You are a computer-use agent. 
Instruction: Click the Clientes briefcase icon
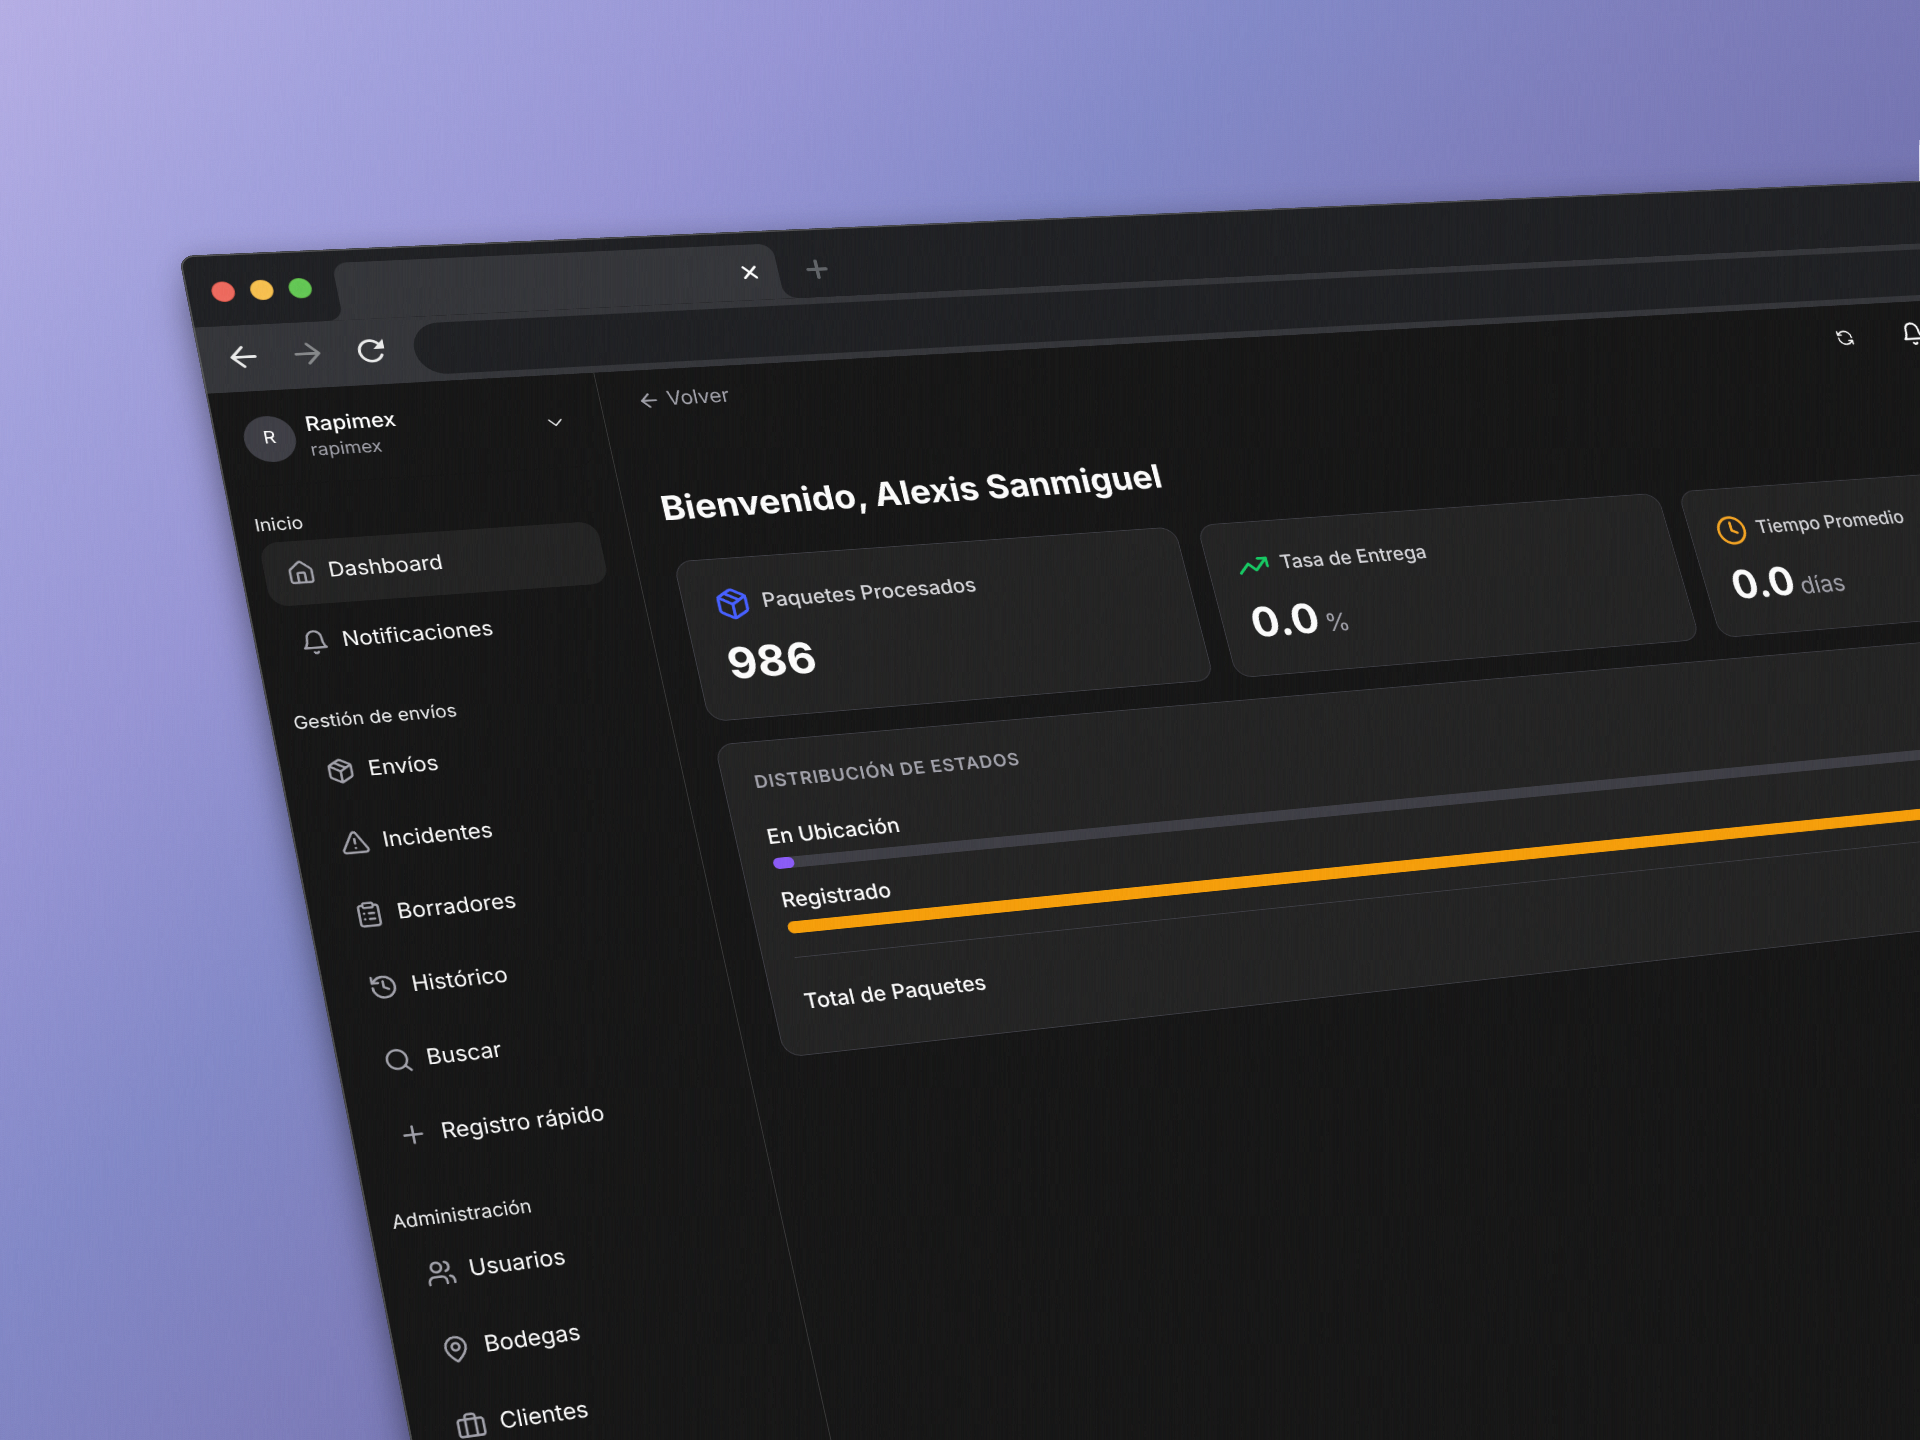click(471, 1425)
